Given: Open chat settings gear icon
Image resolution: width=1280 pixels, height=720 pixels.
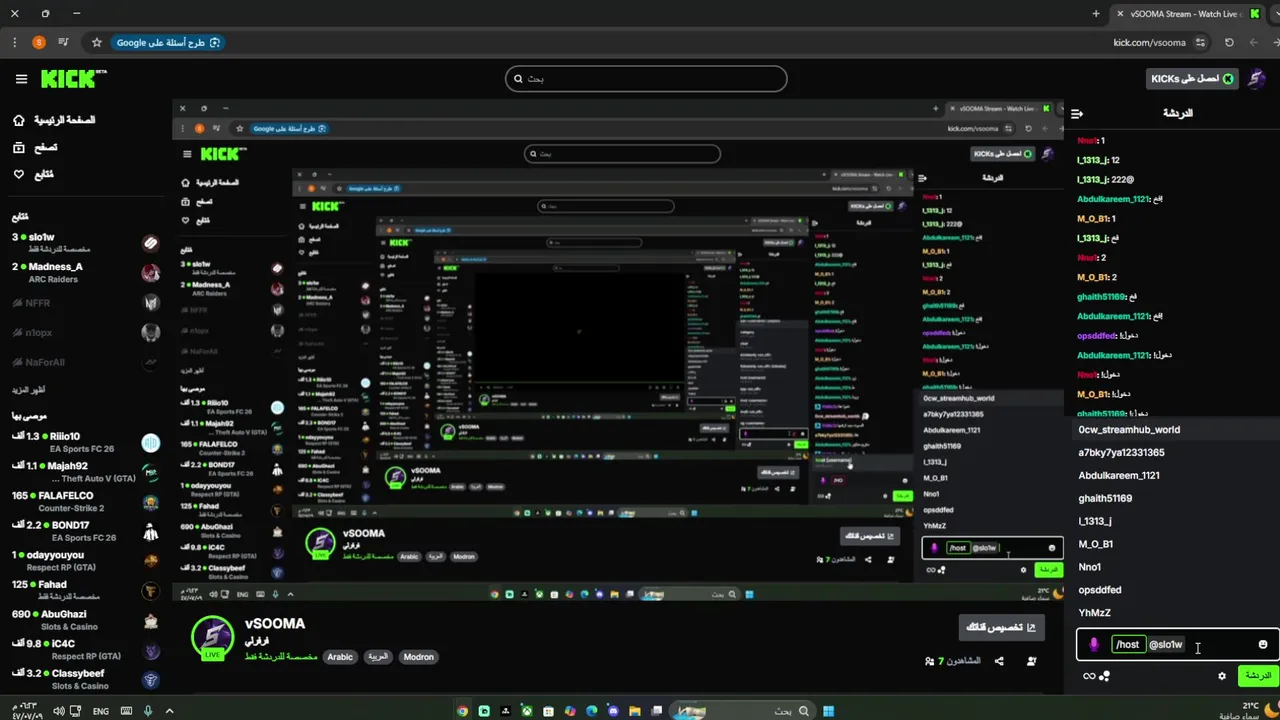Looking at the screenshot, I should tap(1221, 676).
